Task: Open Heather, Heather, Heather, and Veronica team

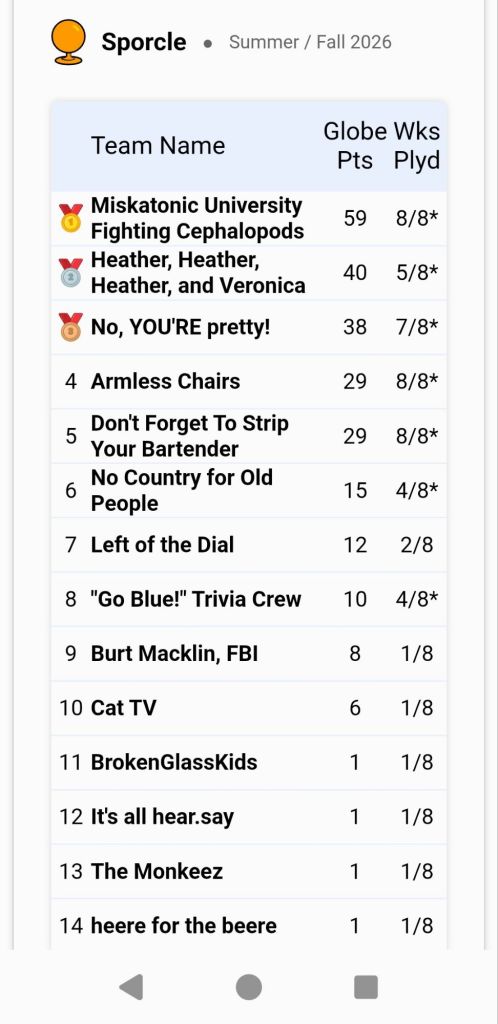Action: (x=198, y=272)
